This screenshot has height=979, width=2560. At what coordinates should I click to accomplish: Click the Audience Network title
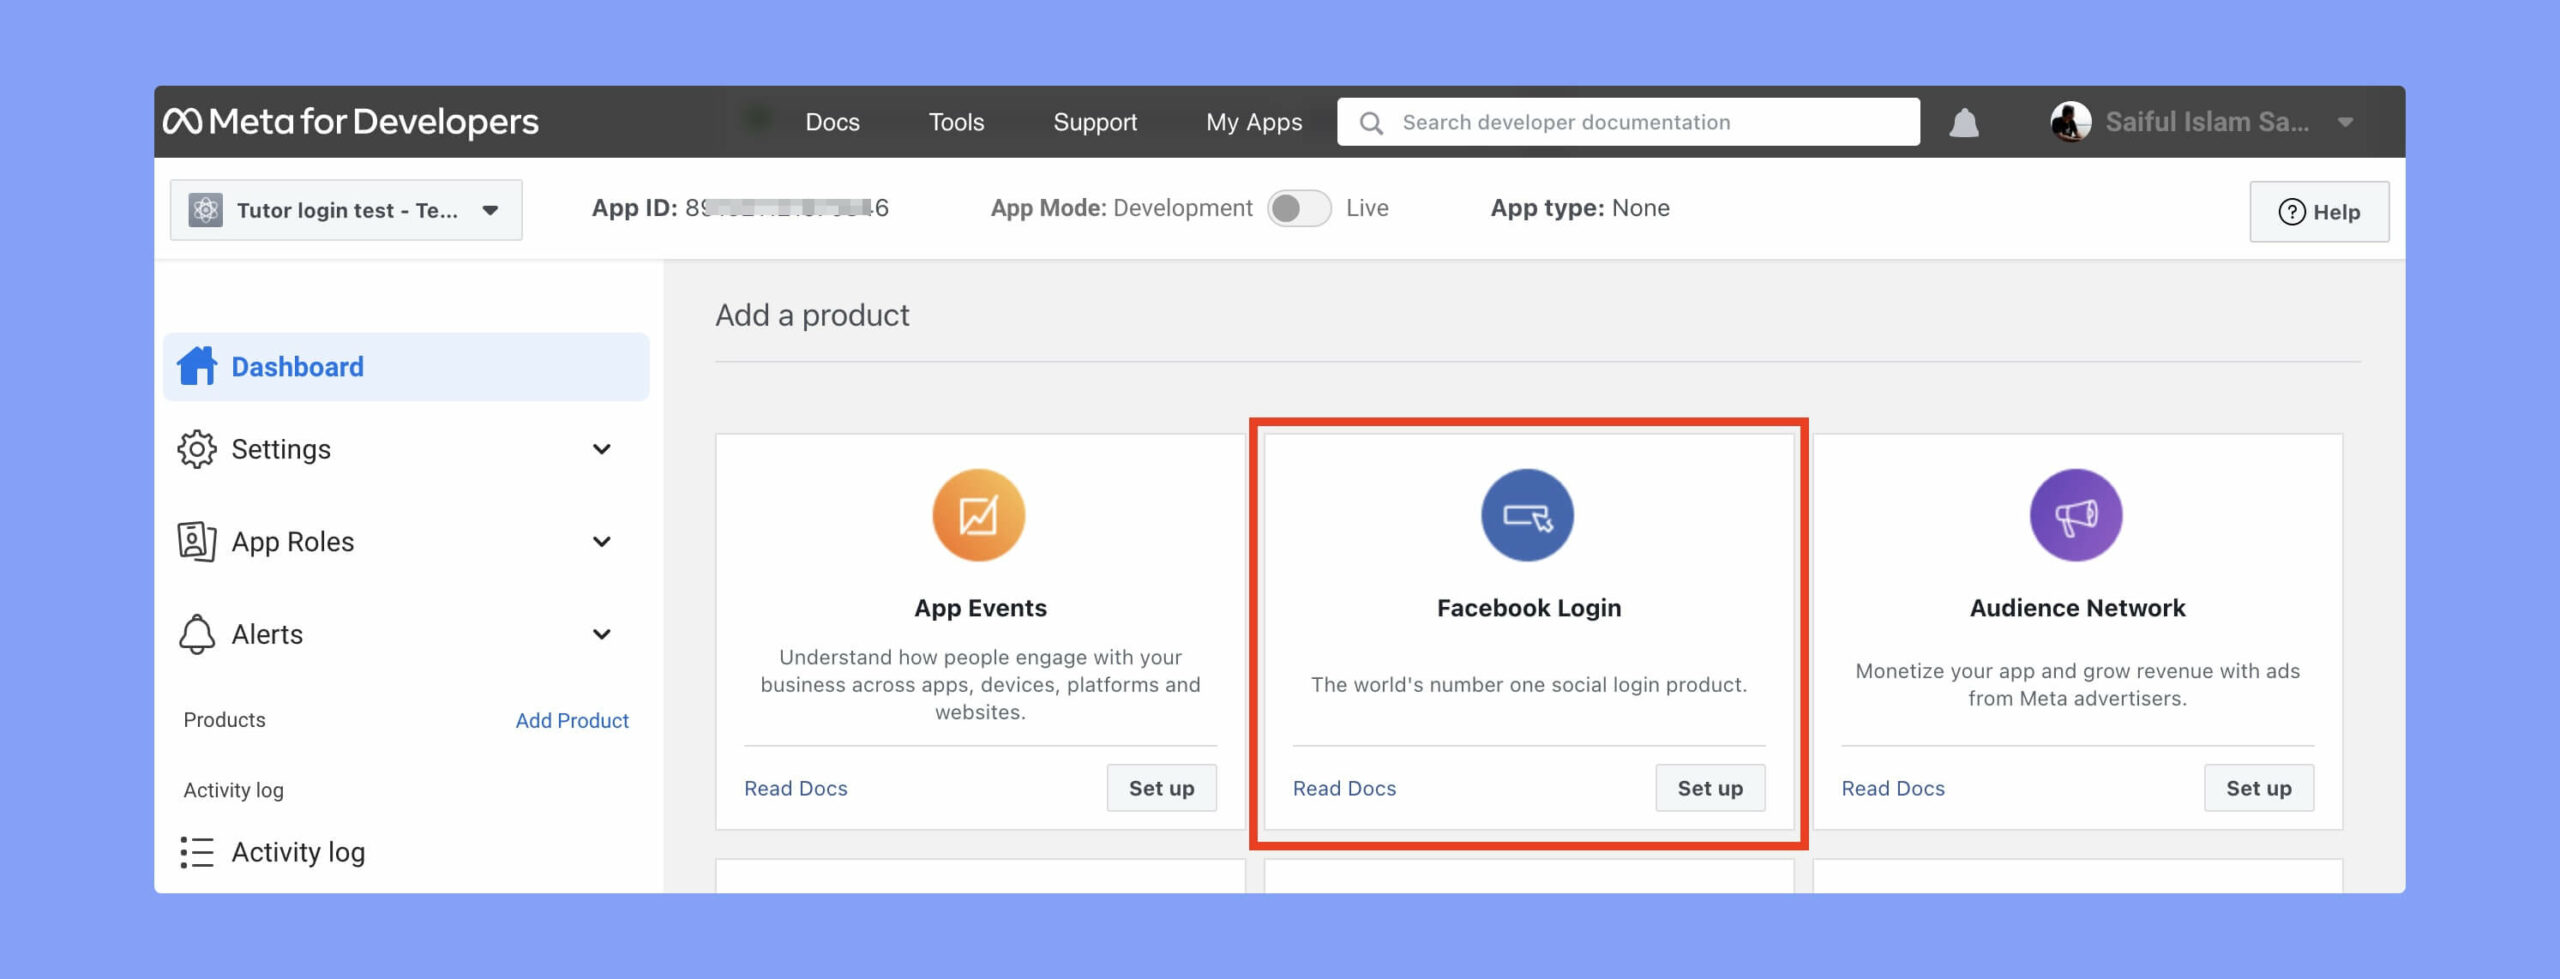(2077, 608)
